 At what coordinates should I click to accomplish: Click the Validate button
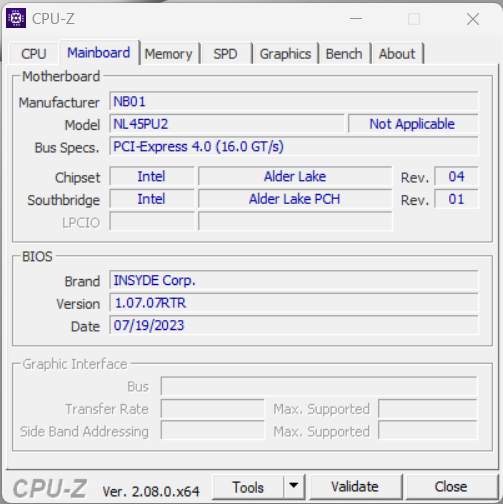click(x=355, y=487)
